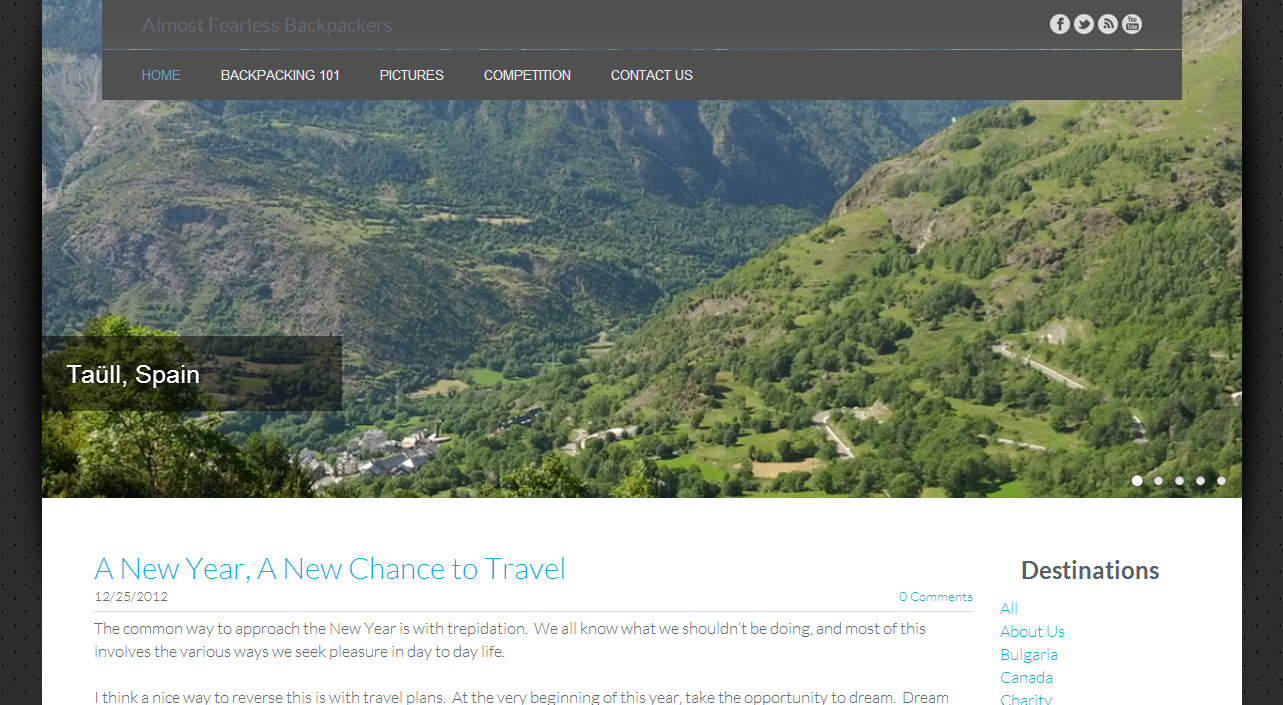Select the Canada destination link
This screenshot has height=705, width=1283.
(x=1026, y=678)
